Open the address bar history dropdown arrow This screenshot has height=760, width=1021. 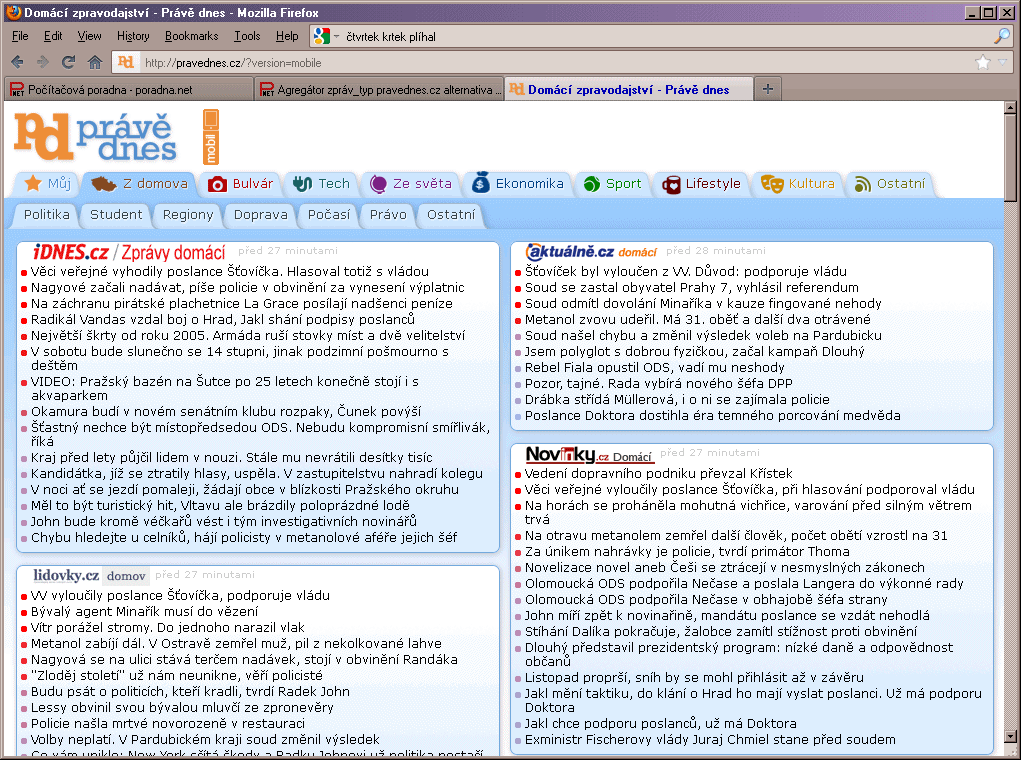(1003, 63)
